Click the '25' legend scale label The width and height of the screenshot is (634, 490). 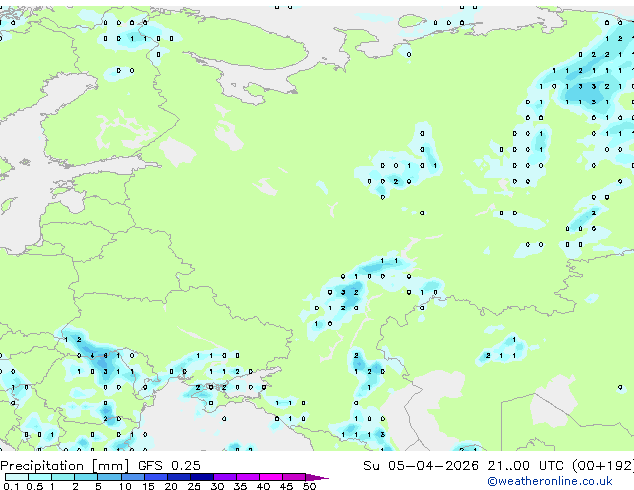click(x=194, y=486)
